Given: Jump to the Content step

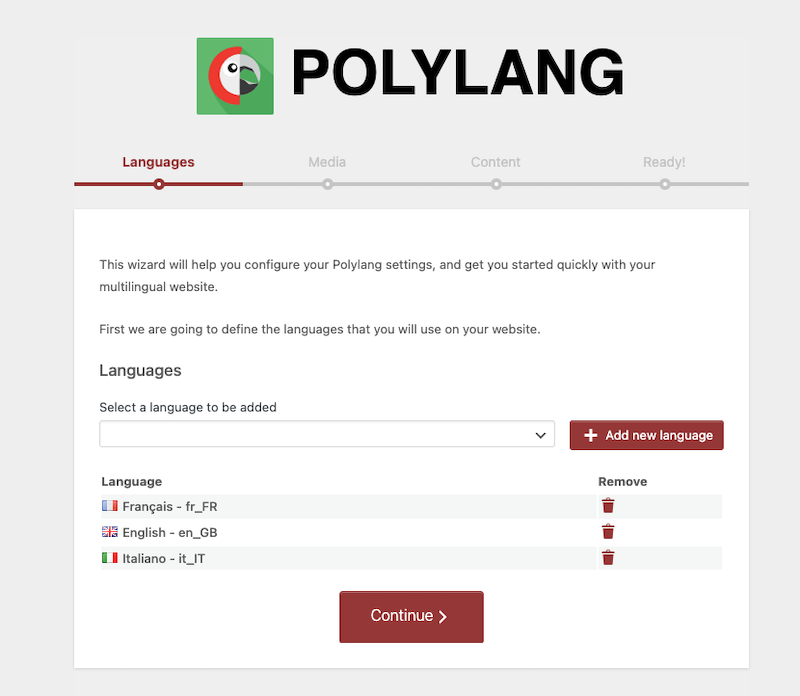Looking at the screenshot, I should [x=496, y=162].
